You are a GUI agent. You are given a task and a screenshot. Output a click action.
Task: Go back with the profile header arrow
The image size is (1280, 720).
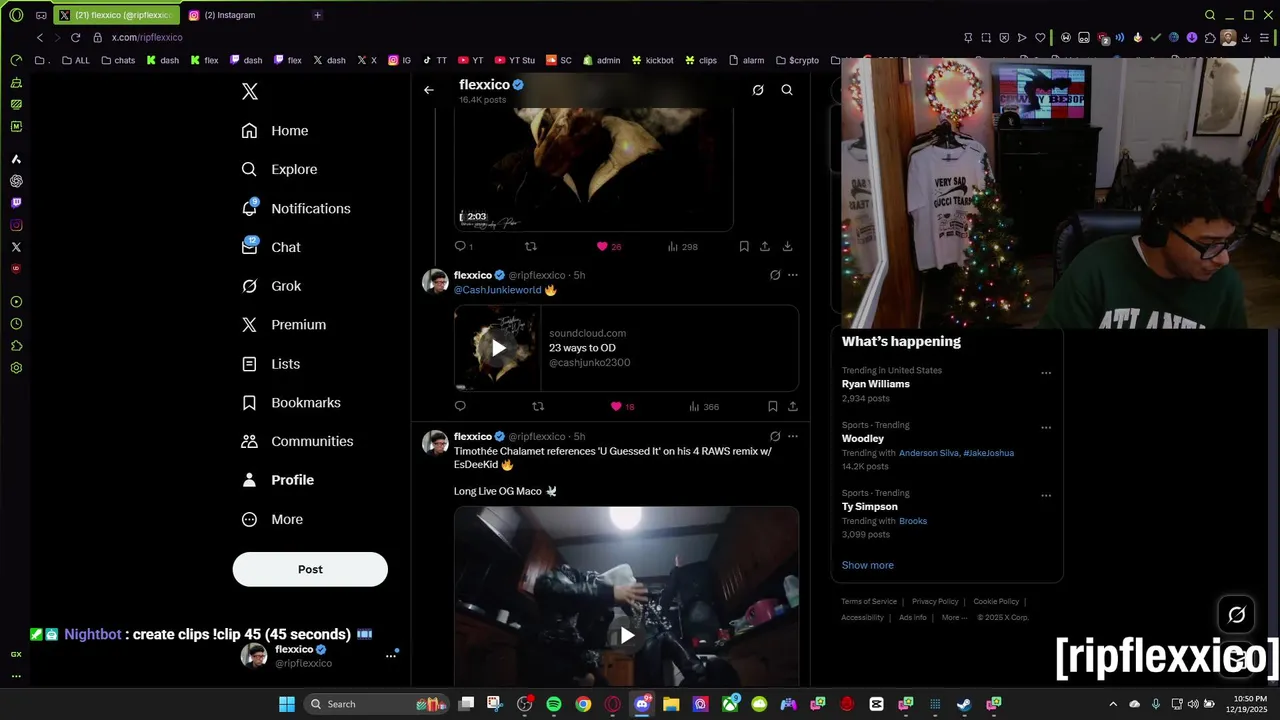point(429,90)
